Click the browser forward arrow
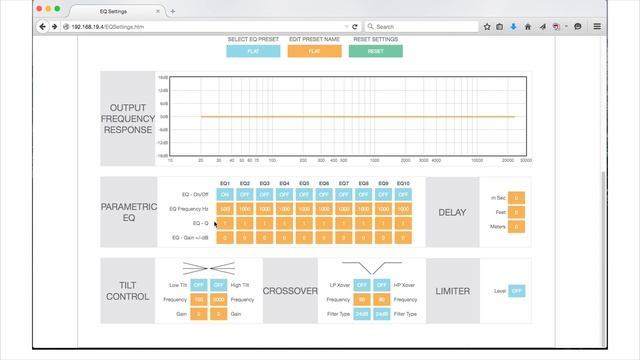640x360 pixels. [55, 27]
